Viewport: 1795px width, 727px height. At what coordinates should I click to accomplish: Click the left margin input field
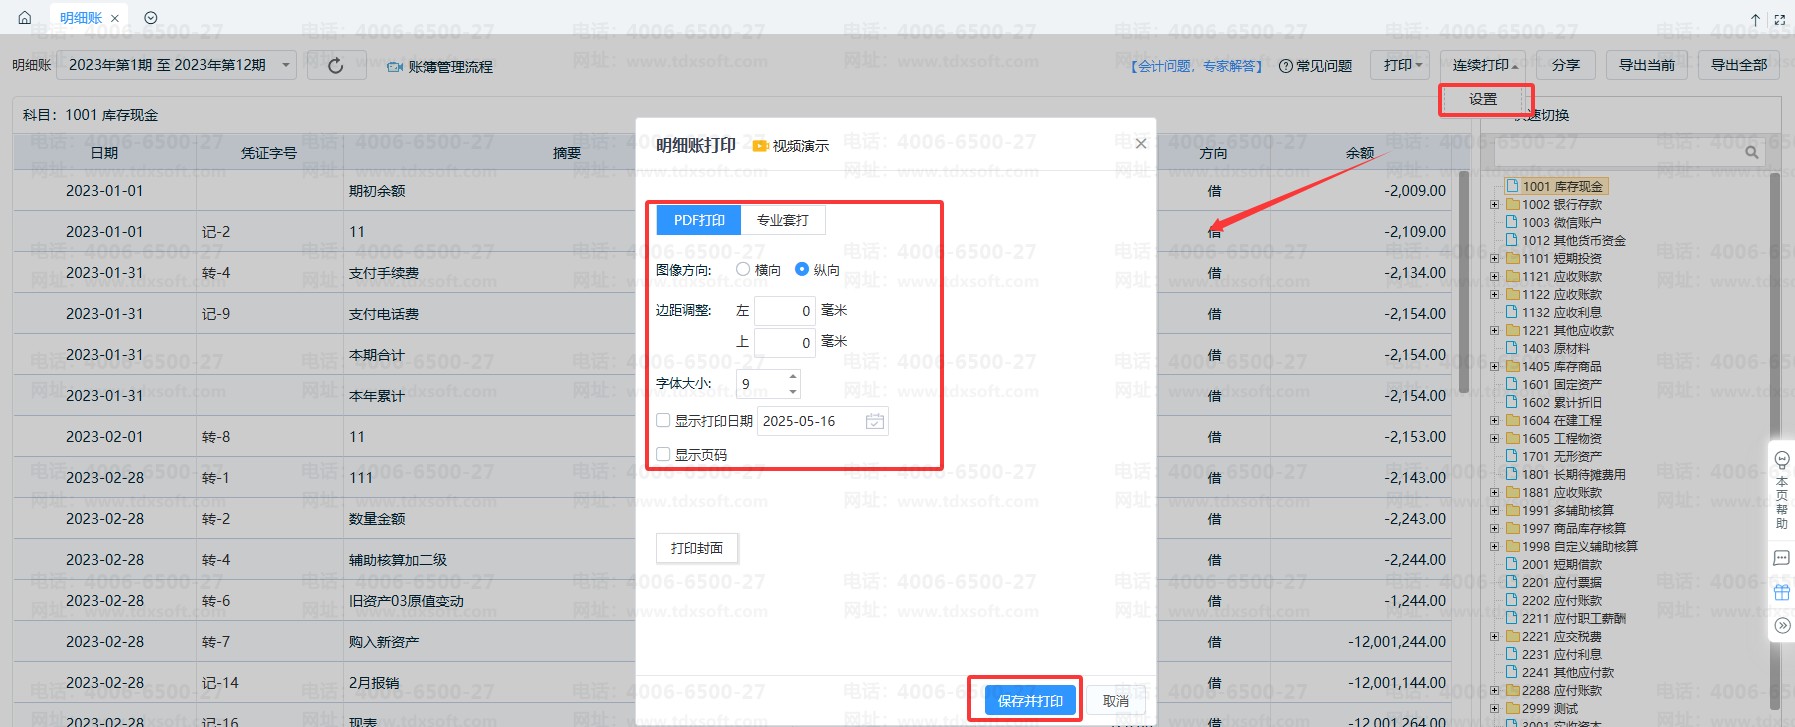pyautogui.click(x=784, y=311)
